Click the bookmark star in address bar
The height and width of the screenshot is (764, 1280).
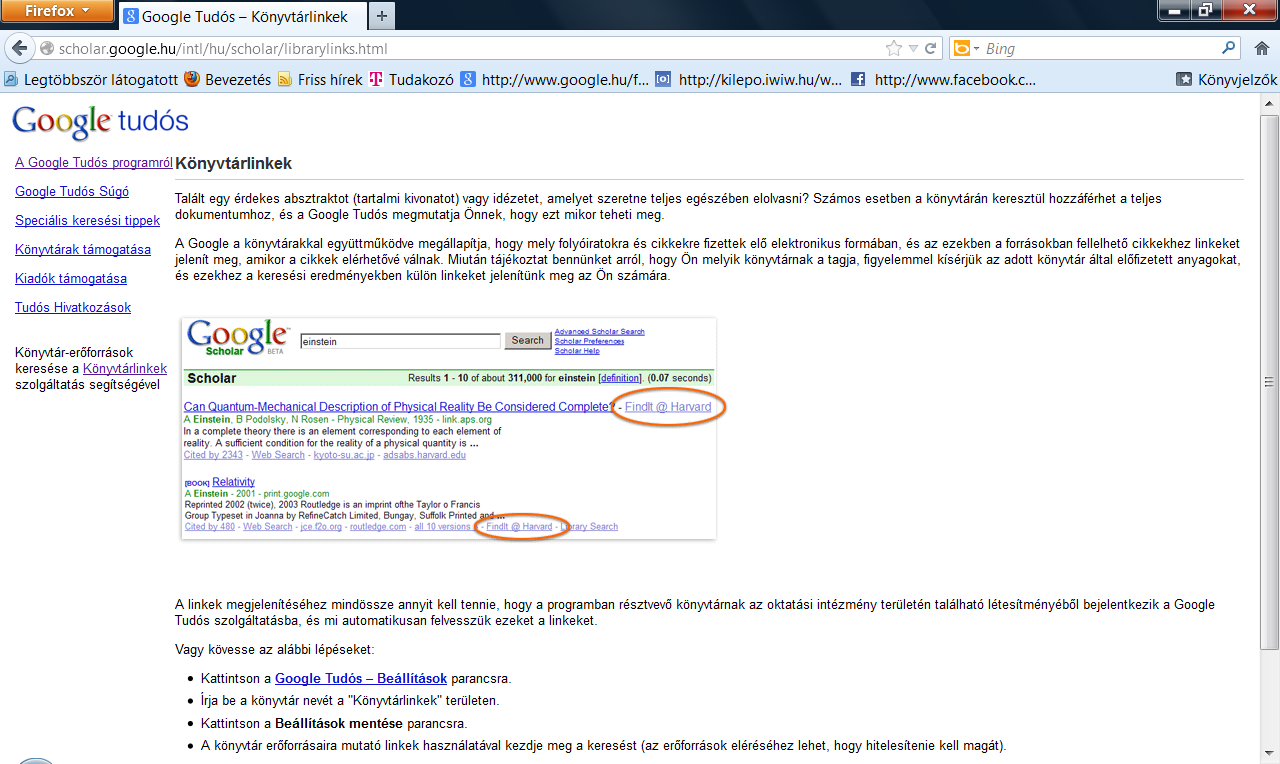point(894,48)
